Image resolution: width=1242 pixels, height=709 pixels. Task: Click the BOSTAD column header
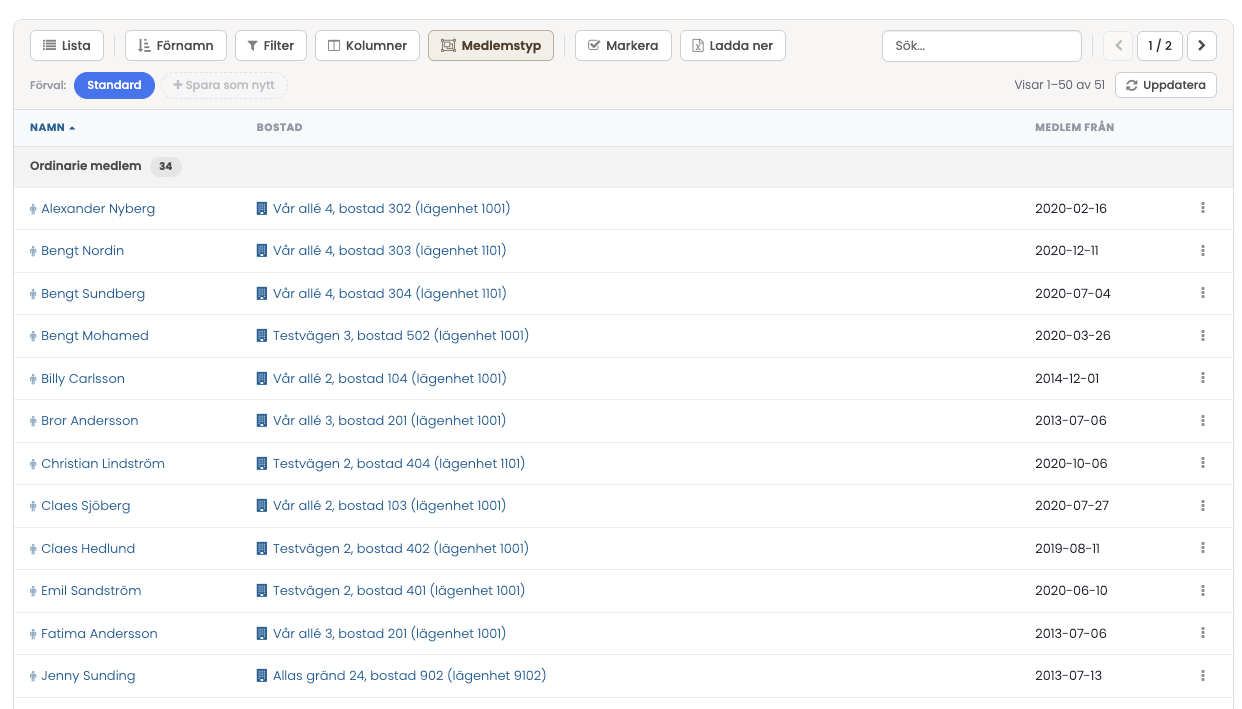click(x=279, y=128)
